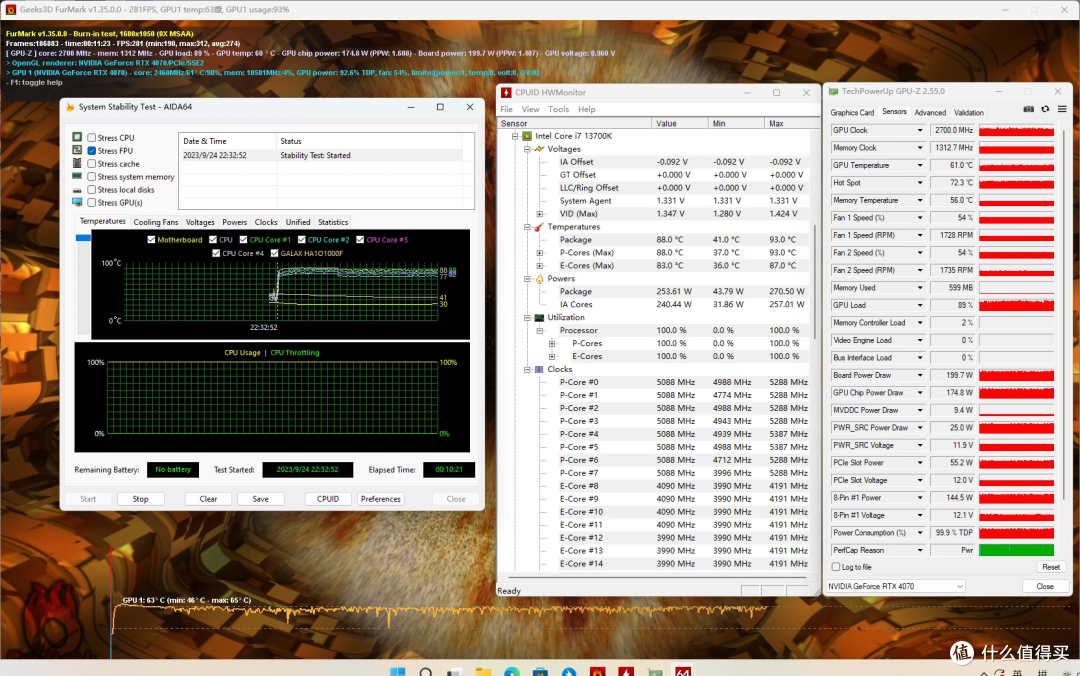This screenshot has height=676, width=1080.
Task: Click the GPU Temperature red sensor graph
Action: pos(1017,165)
